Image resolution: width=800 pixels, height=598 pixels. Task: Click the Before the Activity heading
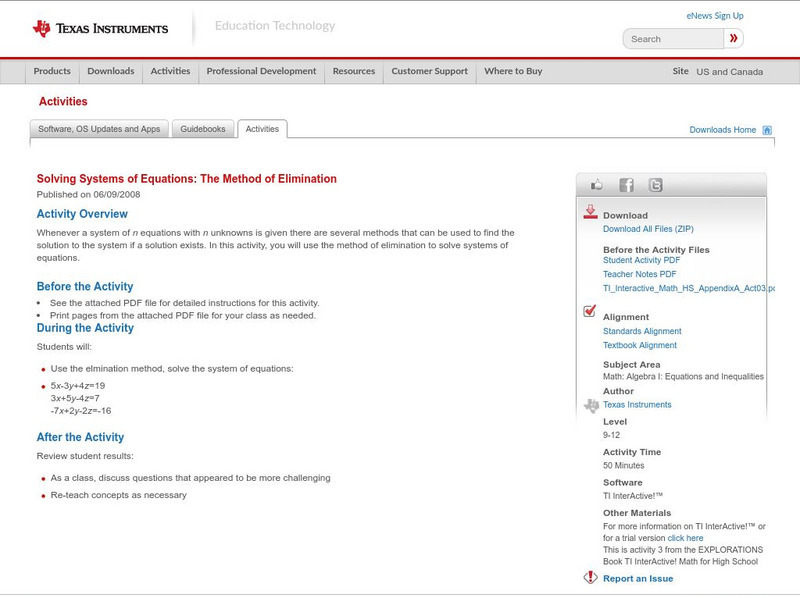click(x=85, y=287)
